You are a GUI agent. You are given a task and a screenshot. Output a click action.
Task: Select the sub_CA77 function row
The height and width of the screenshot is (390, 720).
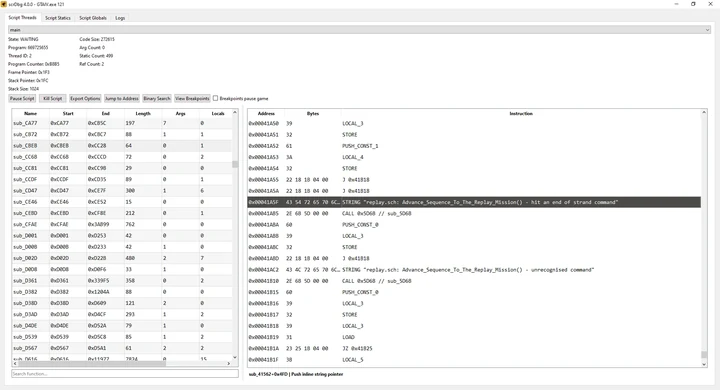click(122, 123)
